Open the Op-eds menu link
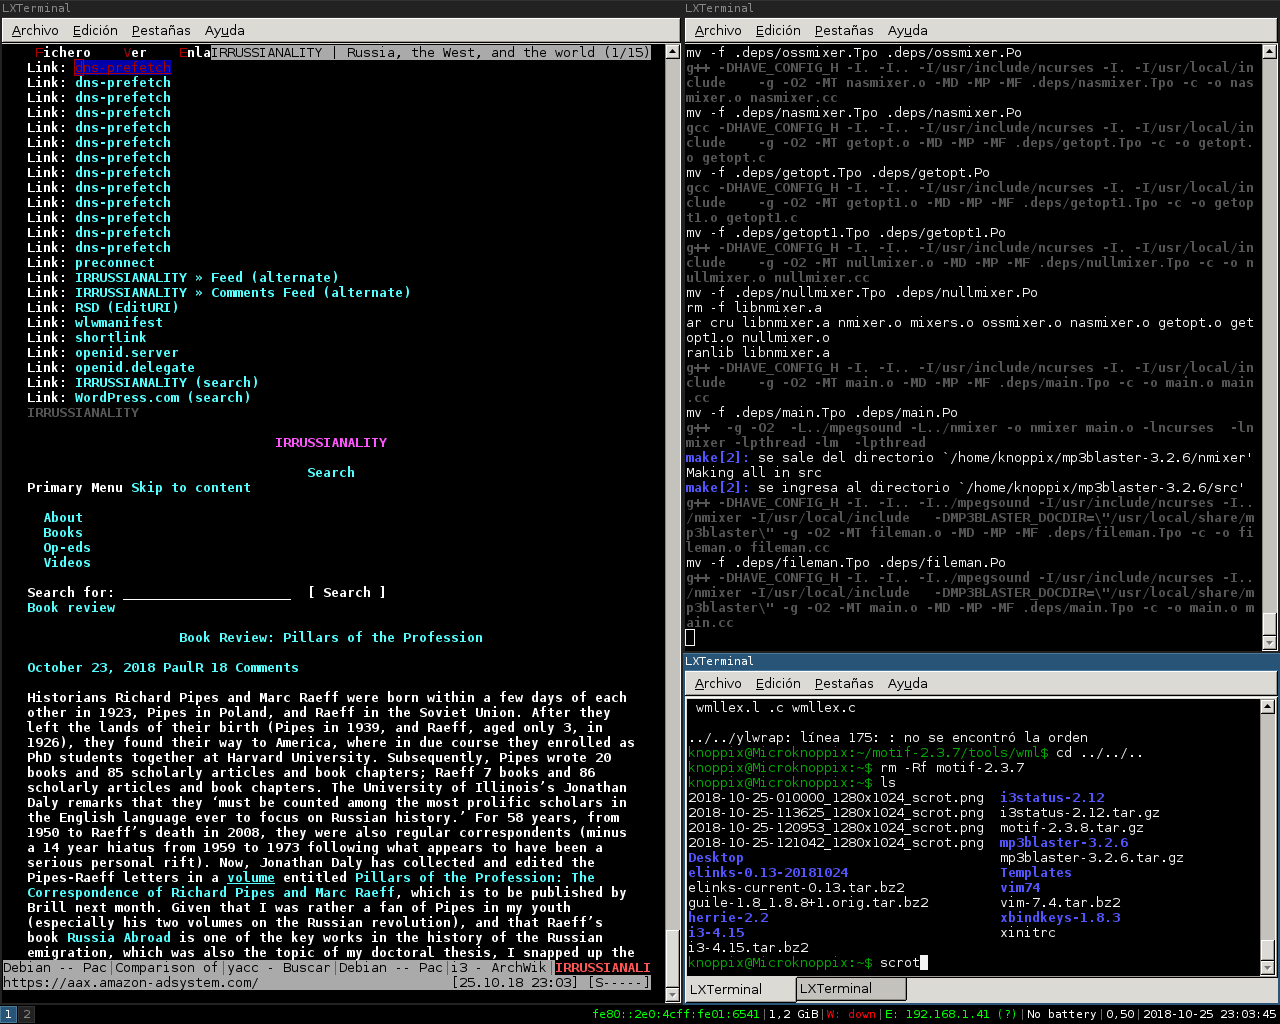Viewport: 1280px width, 1024px height. (x=67, y=547)
